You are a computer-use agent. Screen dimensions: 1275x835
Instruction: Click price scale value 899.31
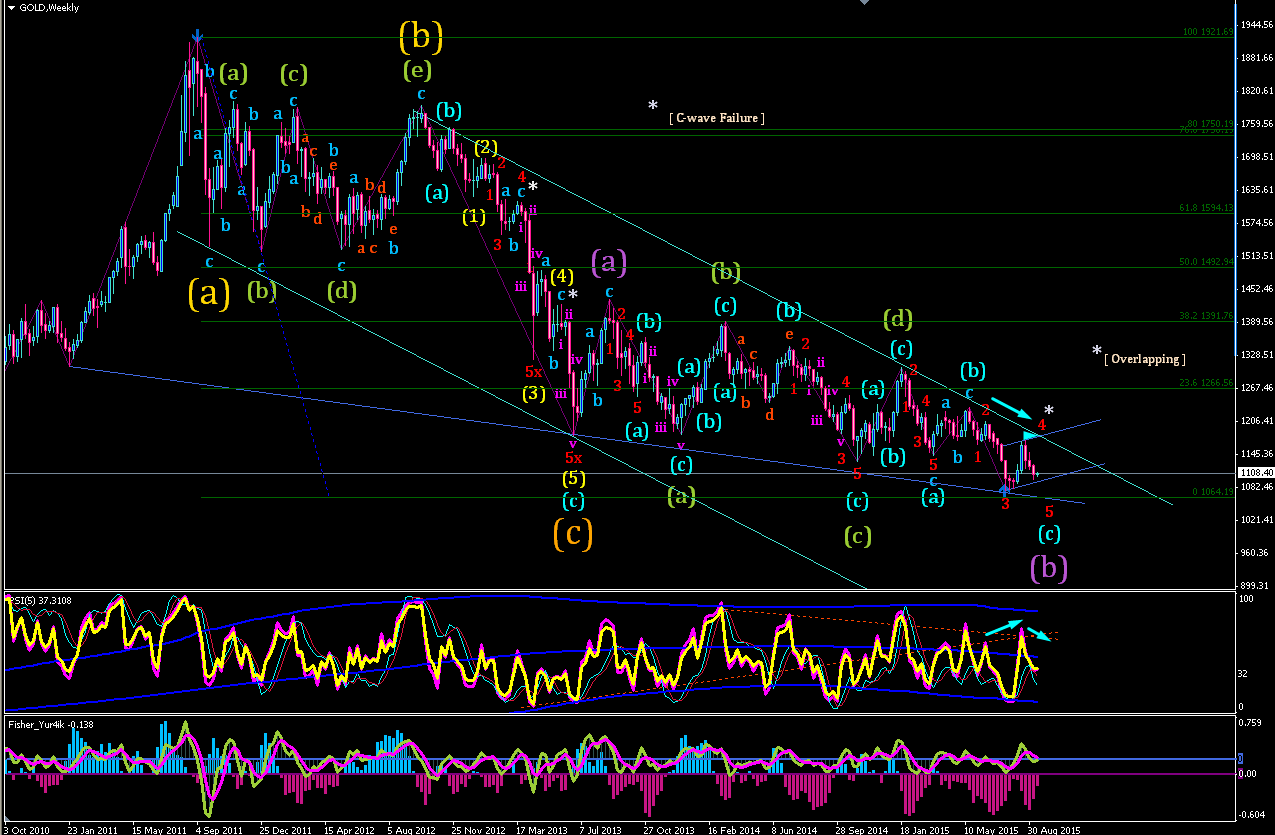click(x=1255, y=586)
